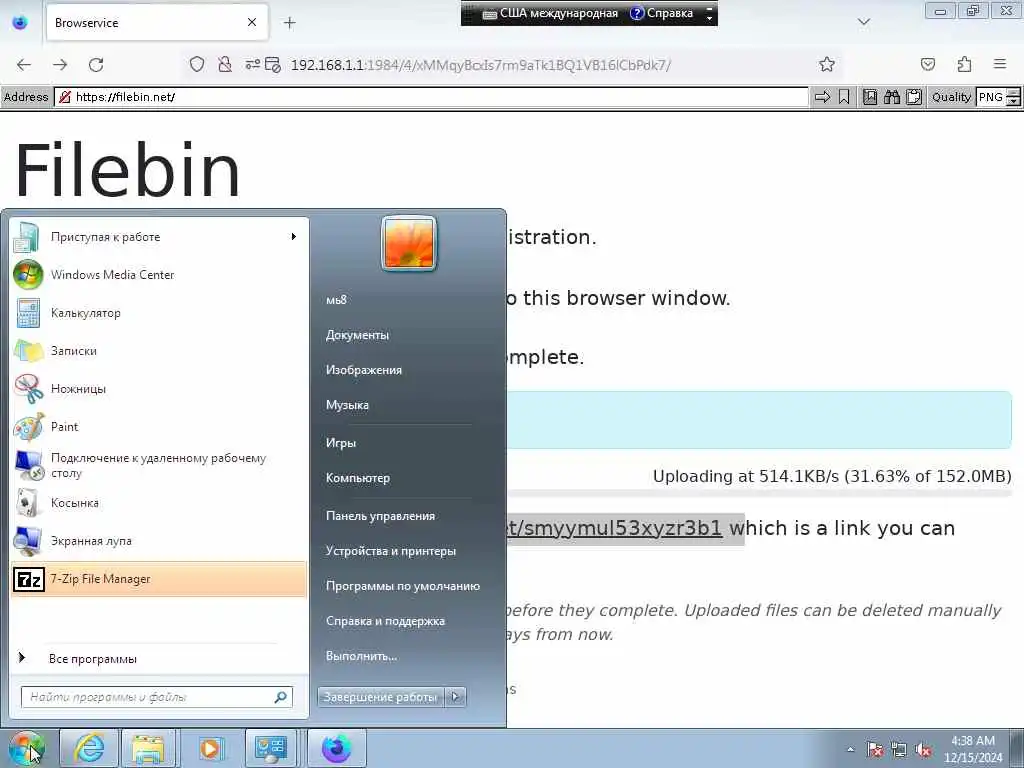Click the insecure connection lock icon

[x=225, y=64]
